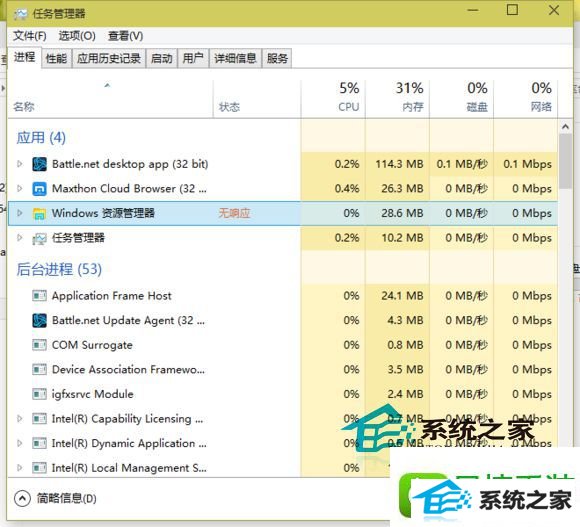Viewport: 580px width, 527px height.
Task: Click the igfxsrvc Module icon
Action: tap(39, 394)
